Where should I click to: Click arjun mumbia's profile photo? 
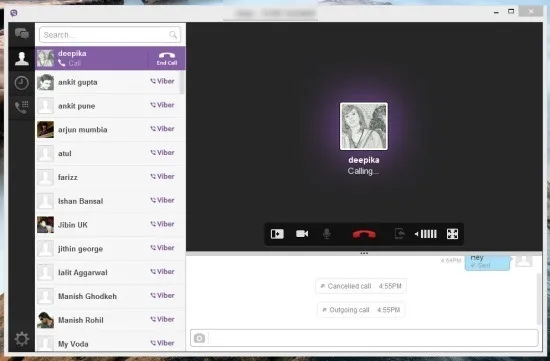pos(46,129)
